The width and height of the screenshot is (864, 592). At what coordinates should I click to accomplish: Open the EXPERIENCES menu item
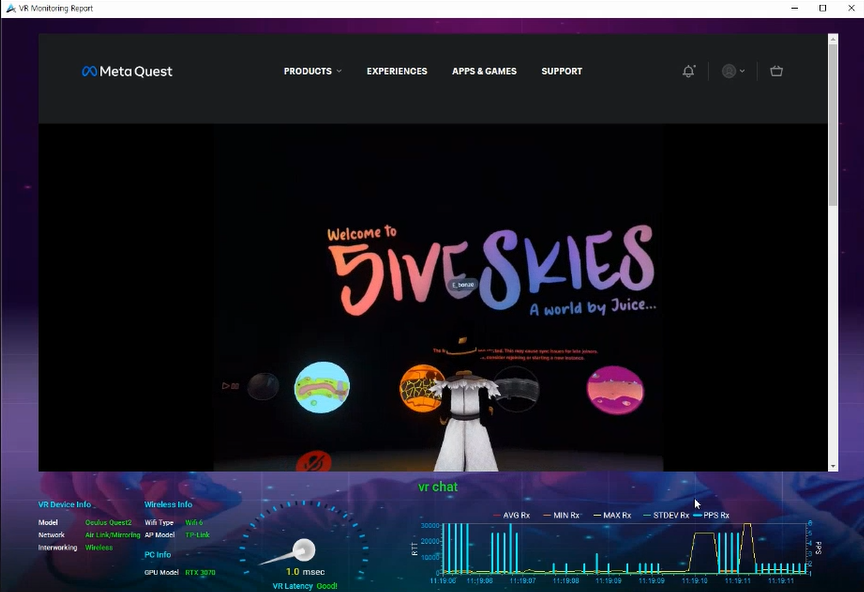click(x=397, y=71)
